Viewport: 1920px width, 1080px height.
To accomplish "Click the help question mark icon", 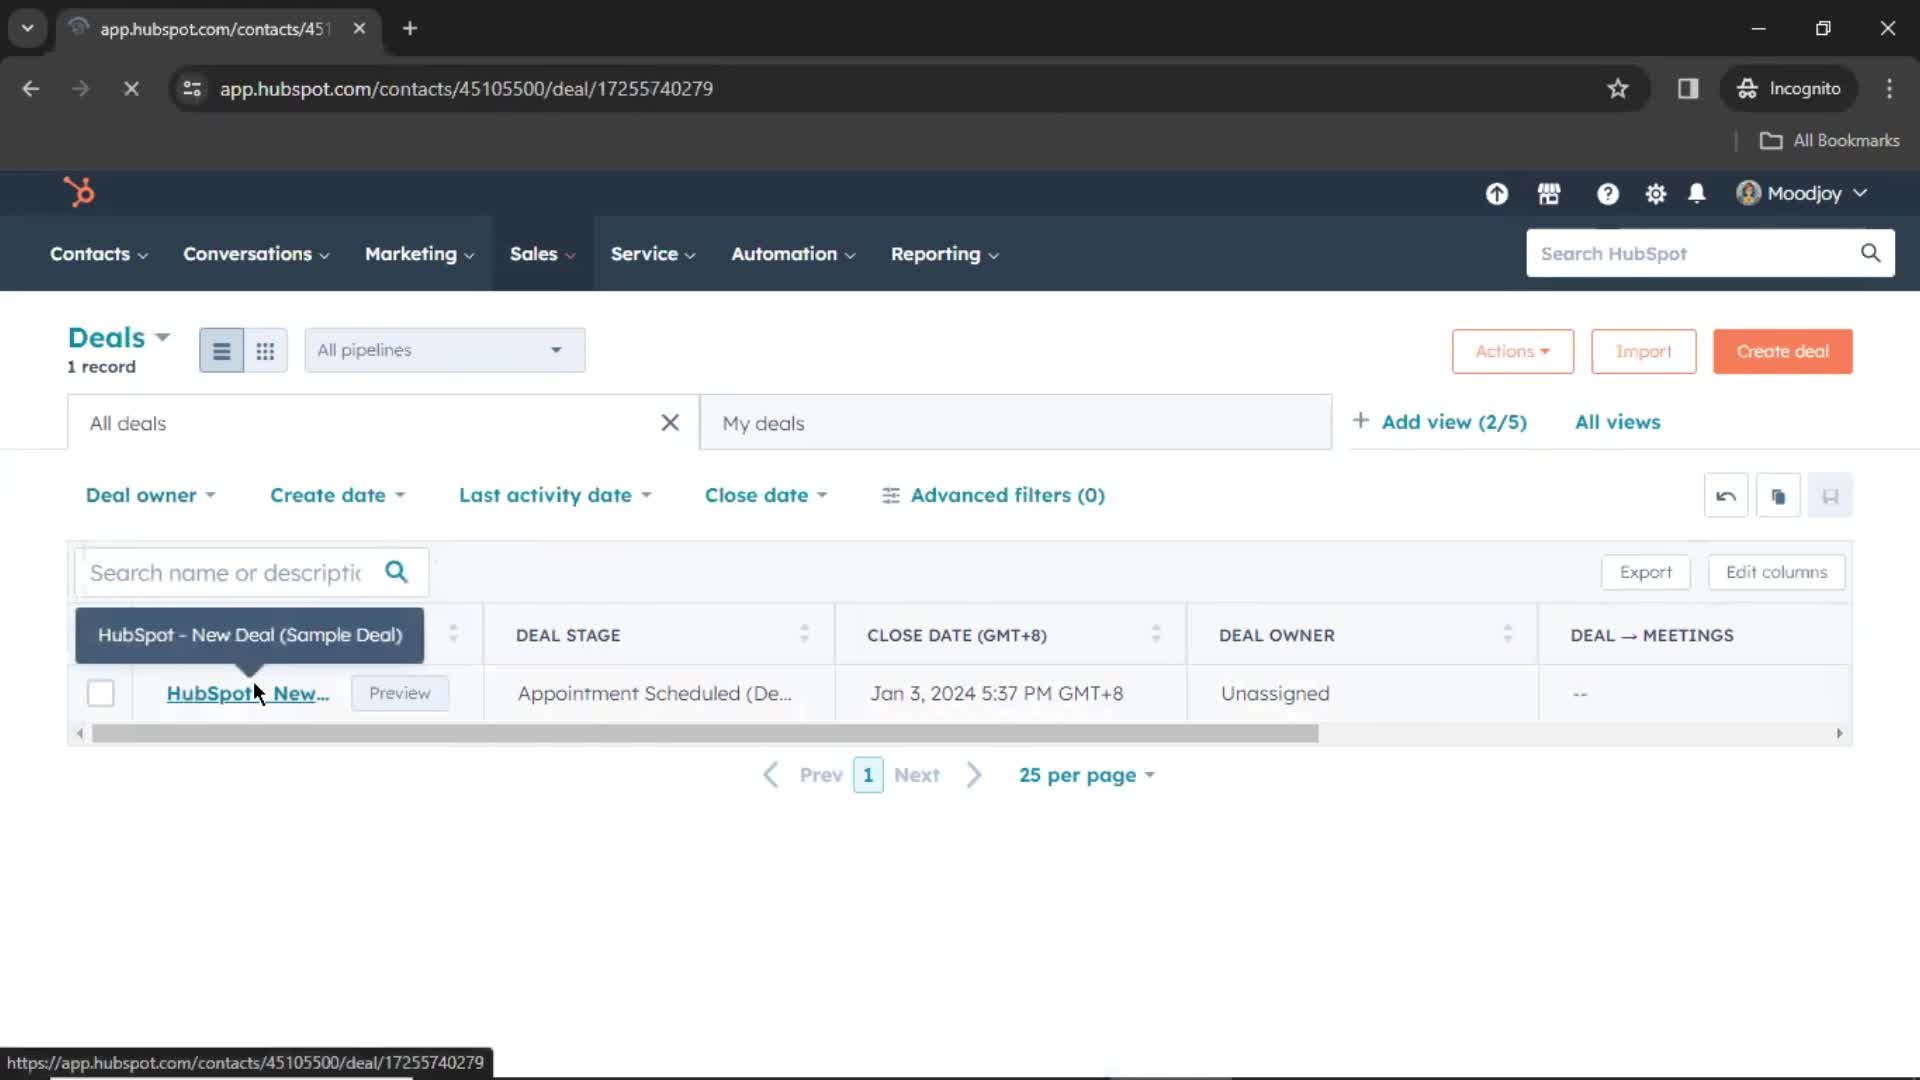I will pyautogui.click(x=1606, y=194).
